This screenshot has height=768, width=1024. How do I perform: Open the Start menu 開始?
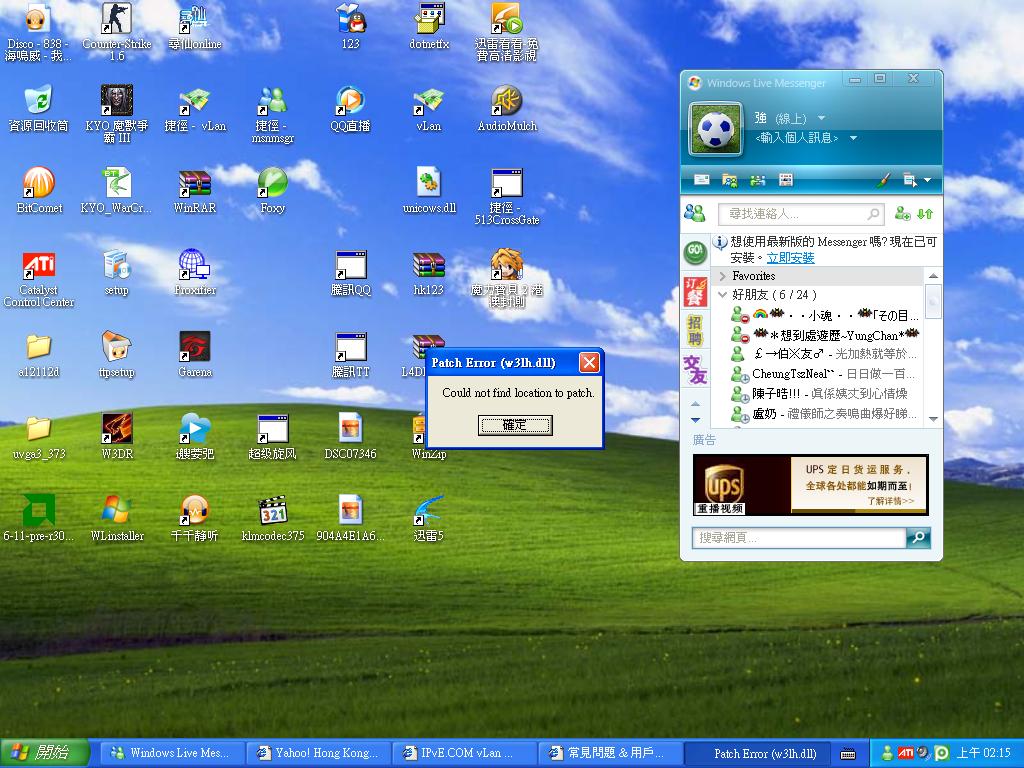pyautogui.click(x=40, y=752)
